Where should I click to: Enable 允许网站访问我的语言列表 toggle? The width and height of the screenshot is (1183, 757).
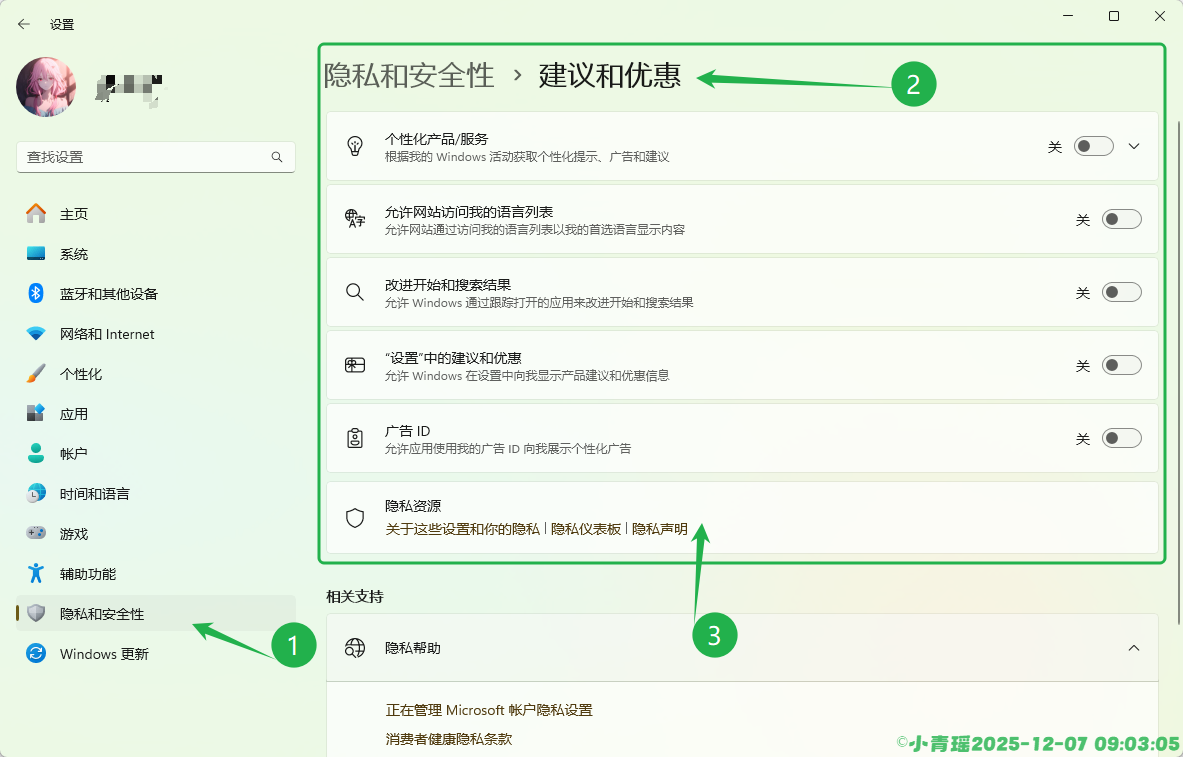1121,220
